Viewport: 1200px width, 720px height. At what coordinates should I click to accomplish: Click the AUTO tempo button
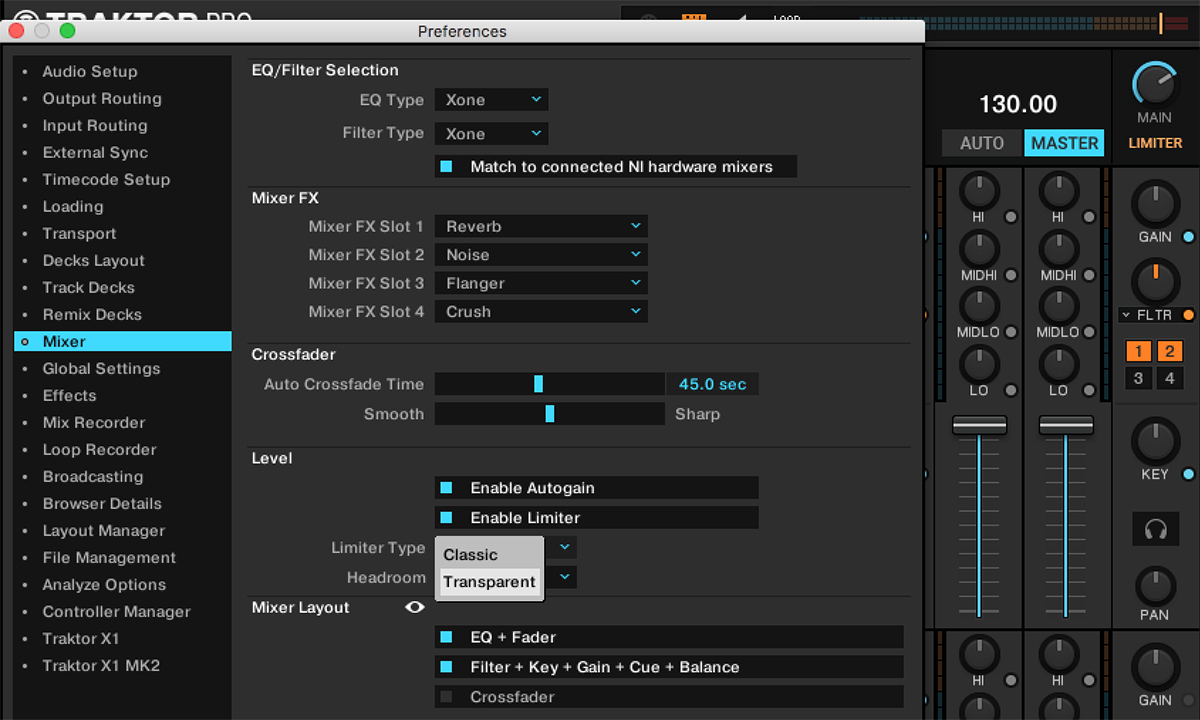point(982,143)
